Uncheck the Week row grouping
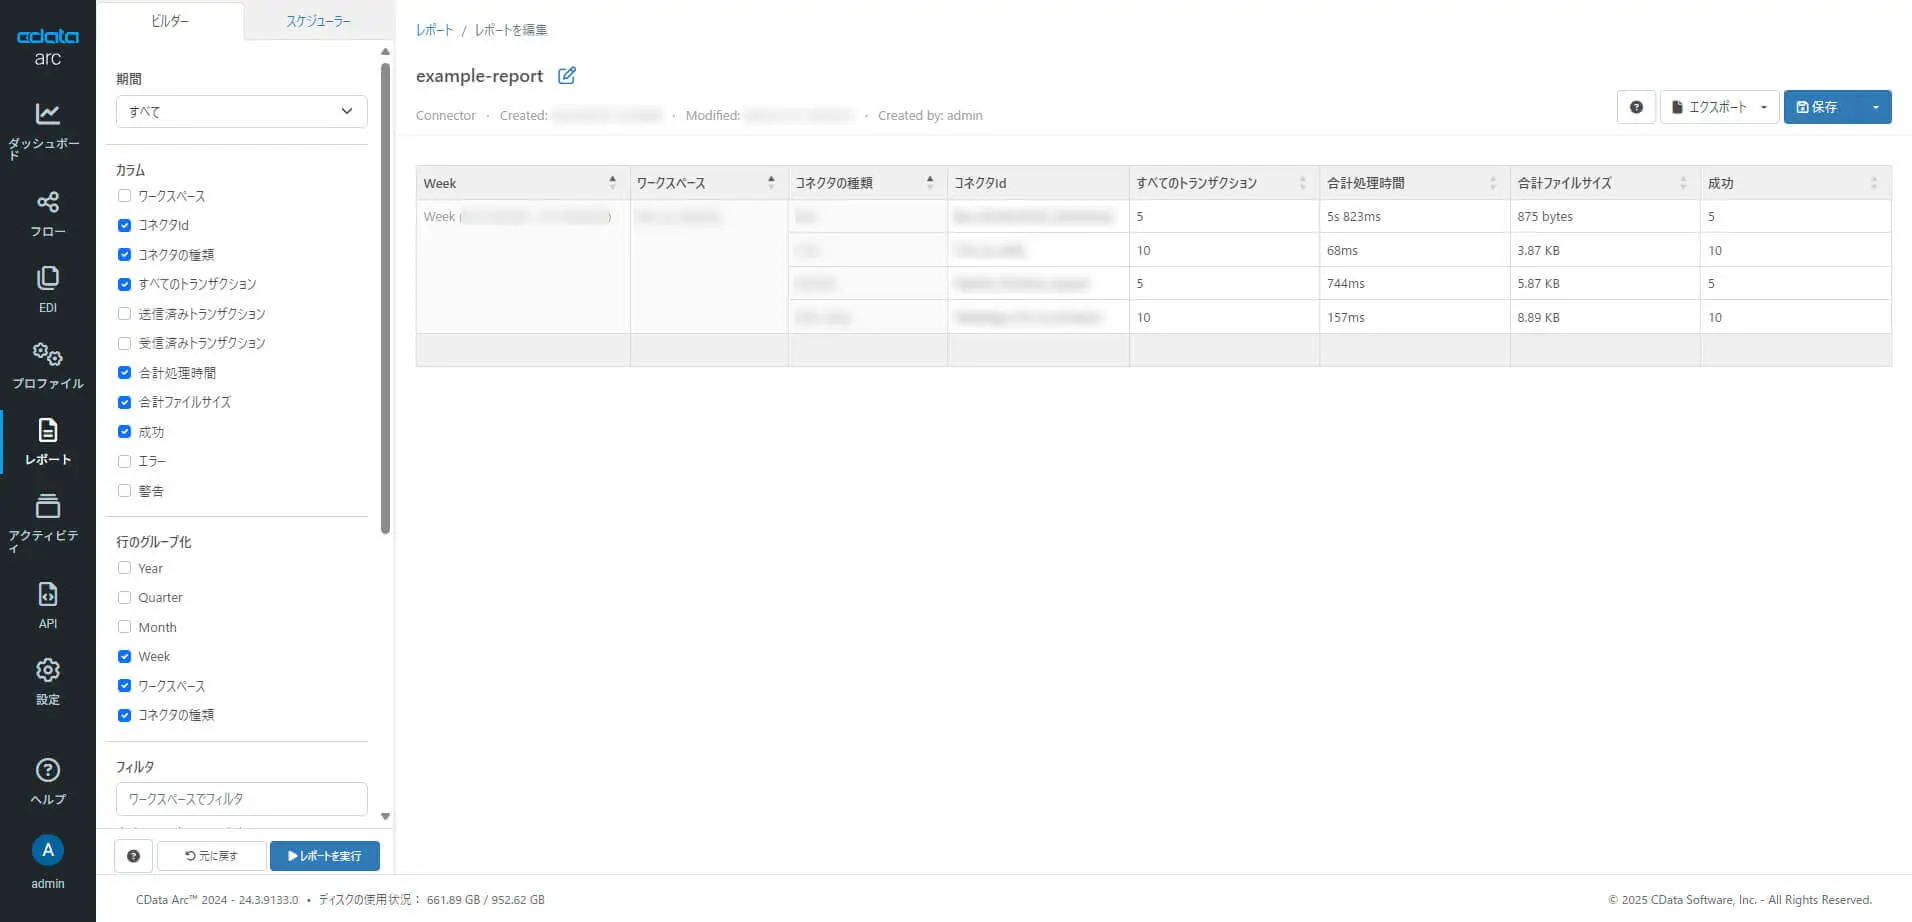The width and height of the screenshot is (1912, 922). point(124,657)
